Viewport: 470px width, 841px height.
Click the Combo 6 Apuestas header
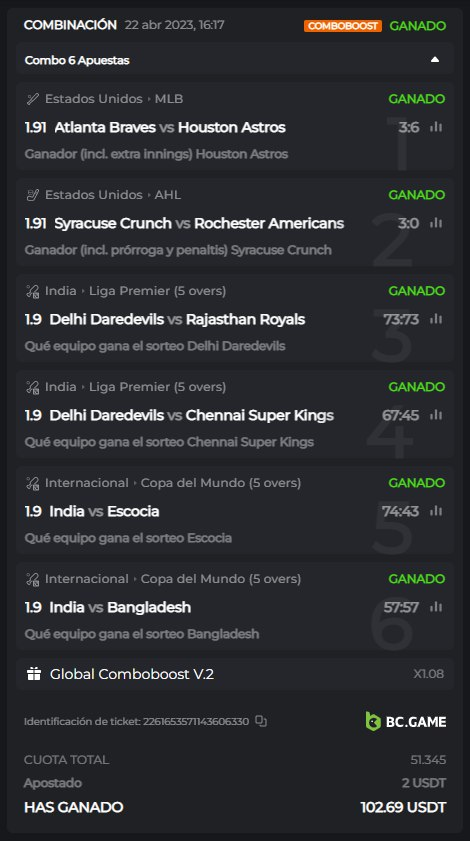tap(235, 60)
